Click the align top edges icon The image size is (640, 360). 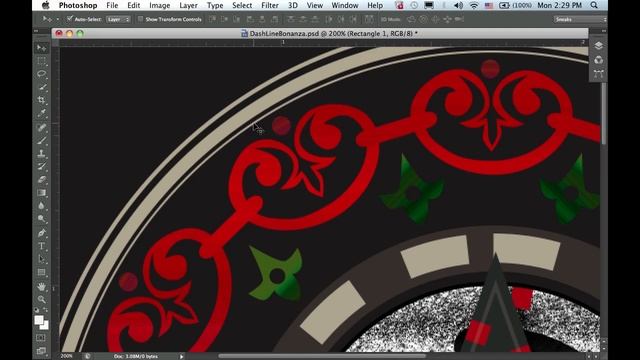(x=212, y=19)
